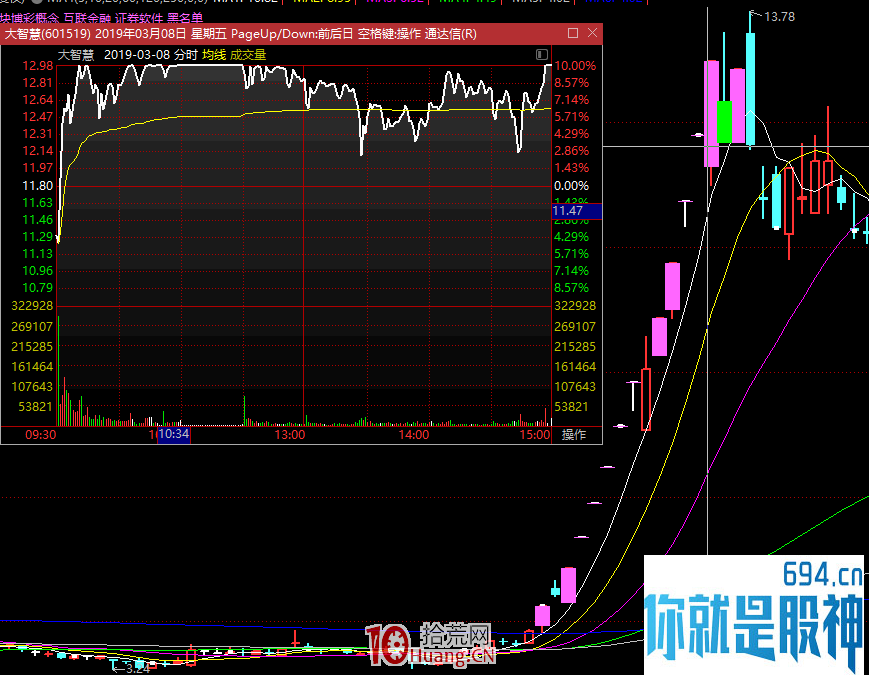Open the 互联金融 concept tag
The height and width of the screenshot is (675, 869).
[87, 18]
